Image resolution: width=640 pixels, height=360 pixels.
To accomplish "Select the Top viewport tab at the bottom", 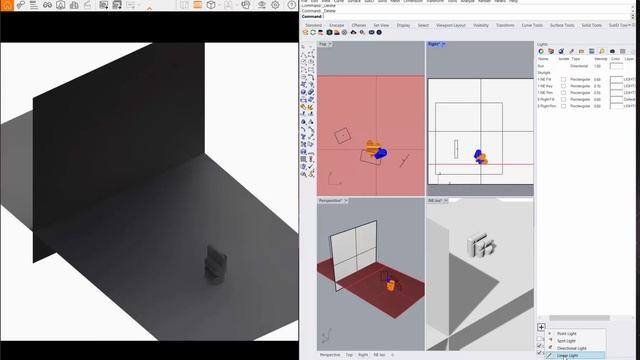I will pyautogui.click(x=349, y=355).
